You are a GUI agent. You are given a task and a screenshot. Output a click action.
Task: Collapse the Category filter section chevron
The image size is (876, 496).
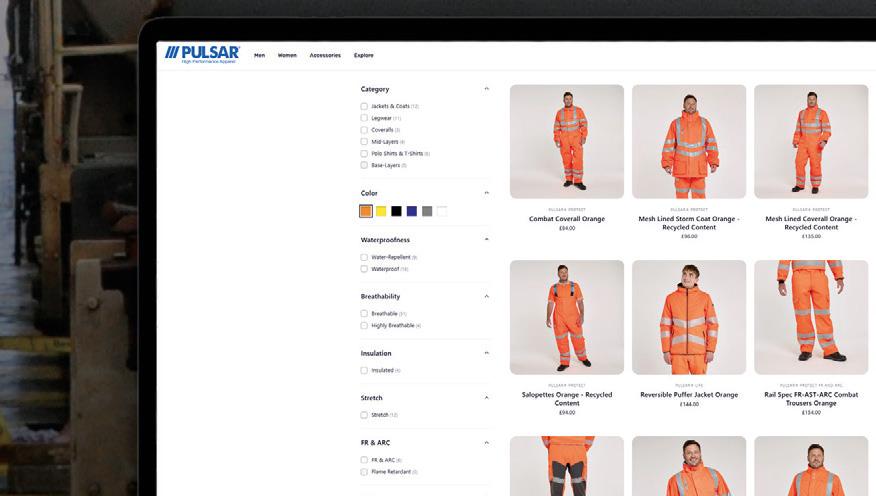pyautogui.click(x=487, y=89)
